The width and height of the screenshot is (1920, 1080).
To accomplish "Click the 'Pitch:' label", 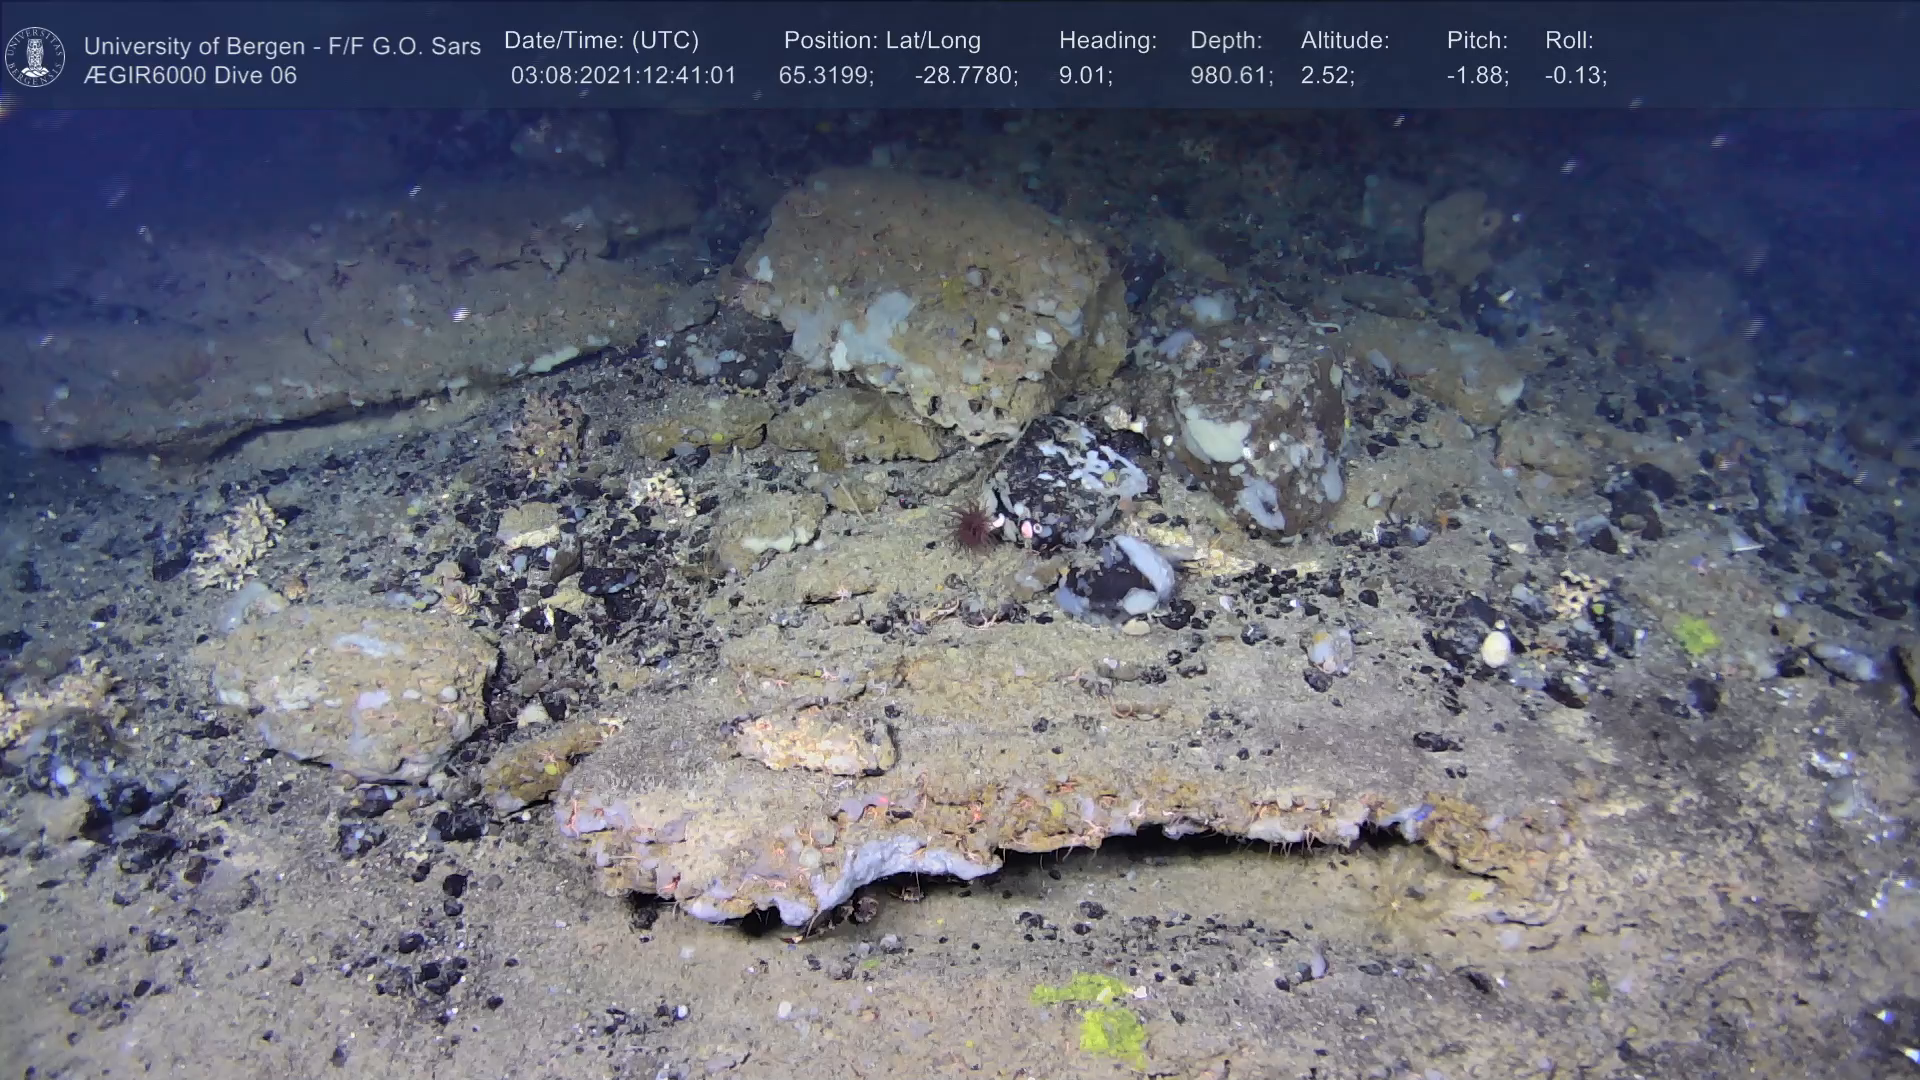I will 1476,41.
